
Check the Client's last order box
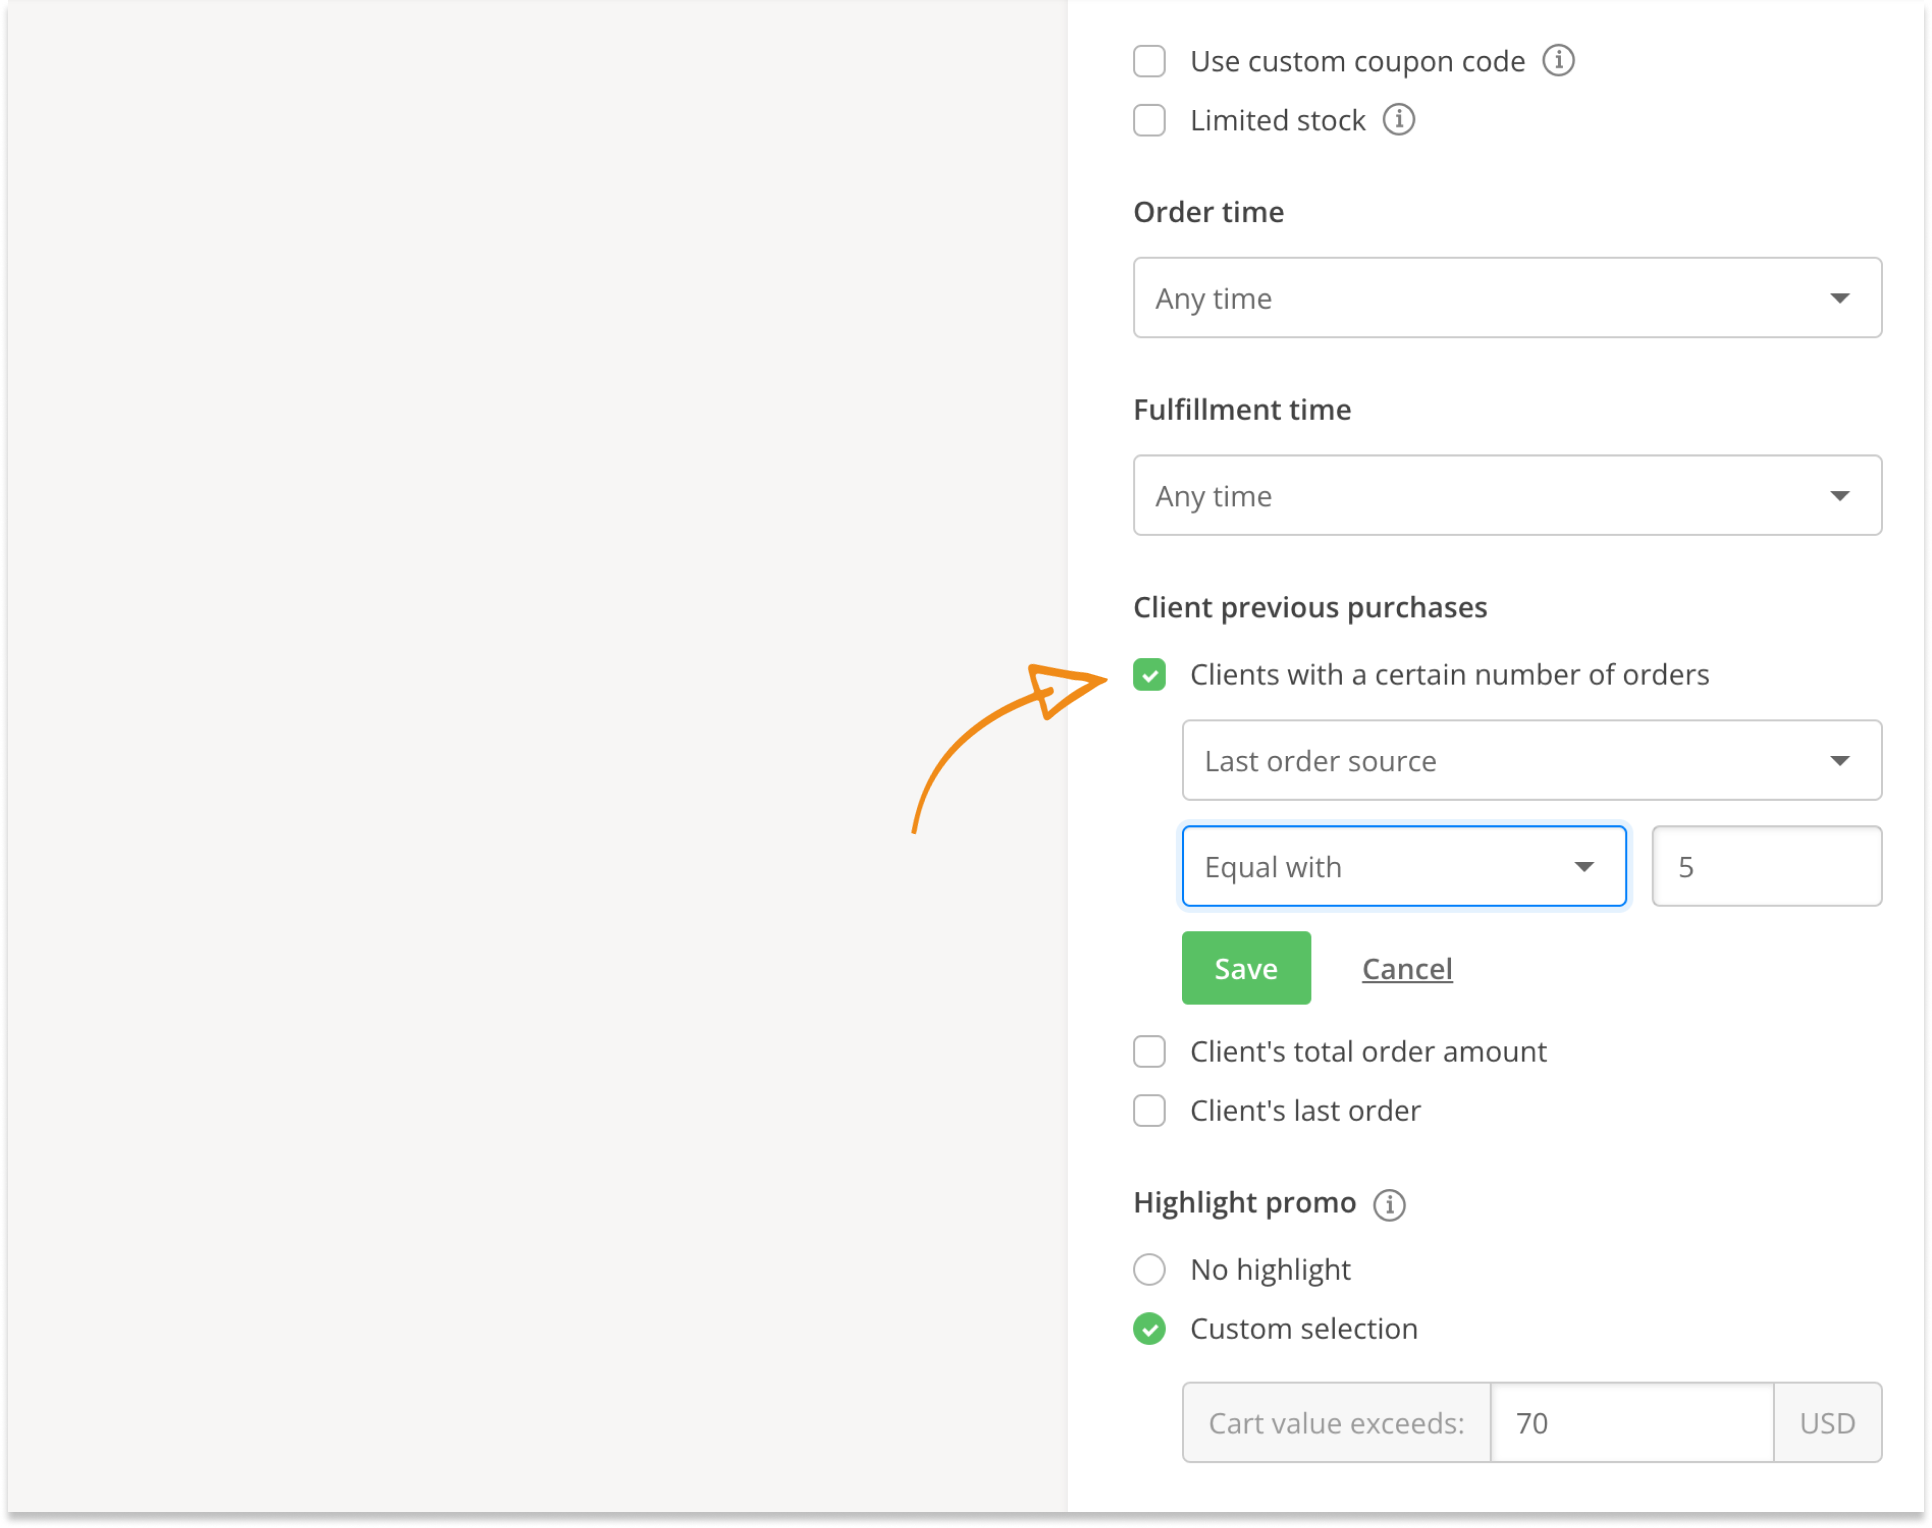pos(1149,1110)
